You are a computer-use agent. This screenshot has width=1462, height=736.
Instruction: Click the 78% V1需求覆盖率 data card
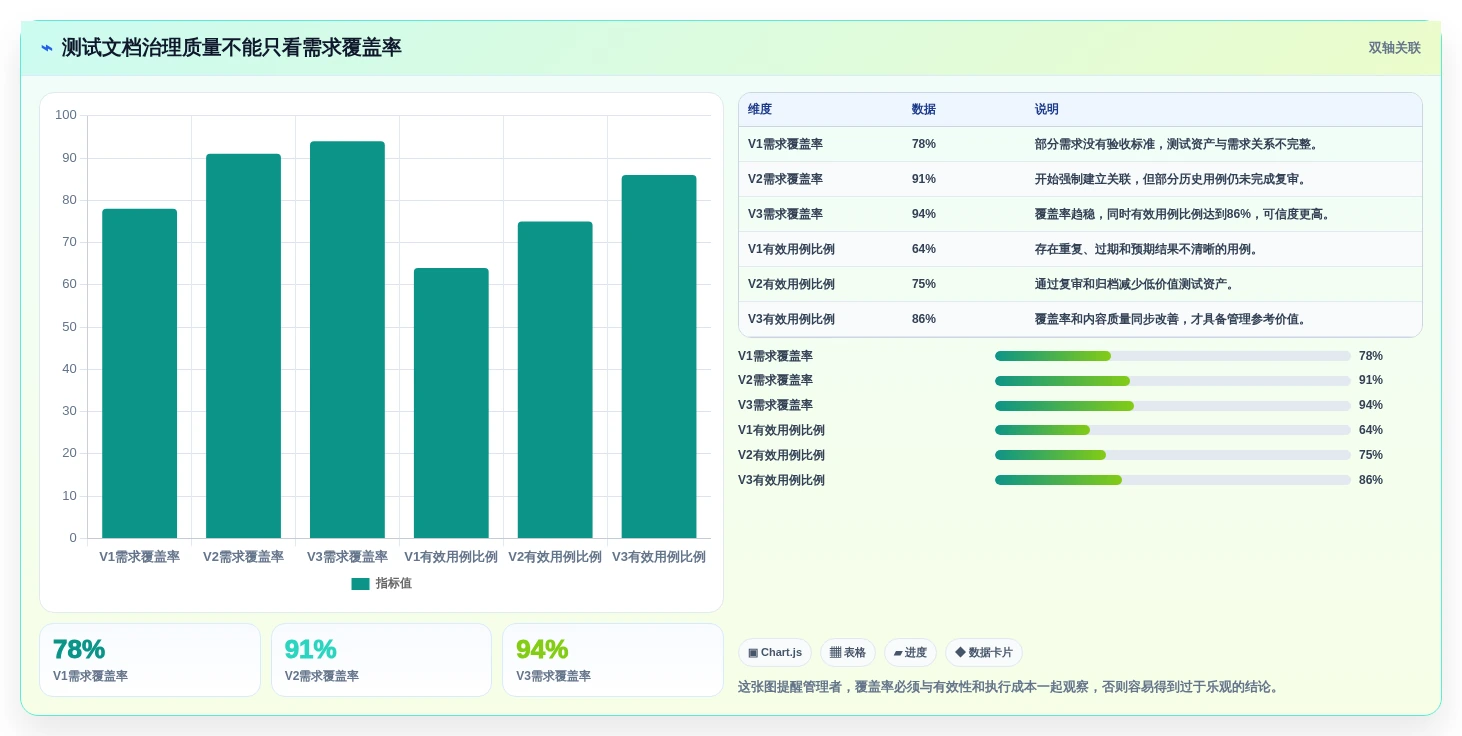coord(150,660)
